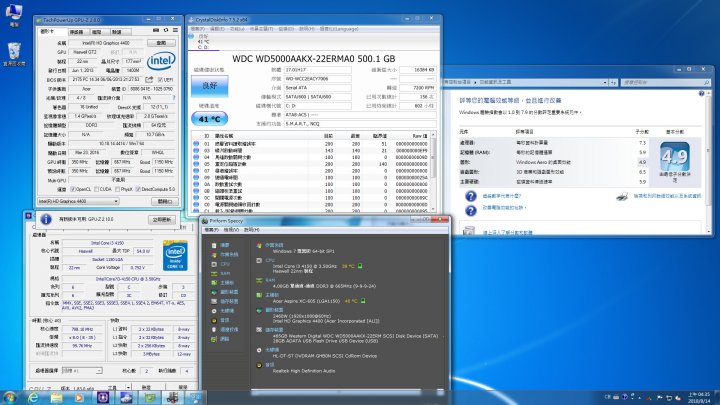This screenshot has width=720, height=405.
Task: Select Optical Drives in the Speccy sidebar
Action: [223, 311]
